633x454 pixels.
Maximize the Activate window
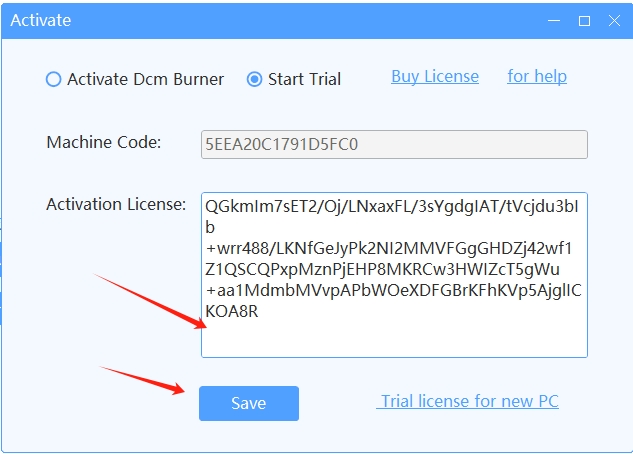point(585,20)
